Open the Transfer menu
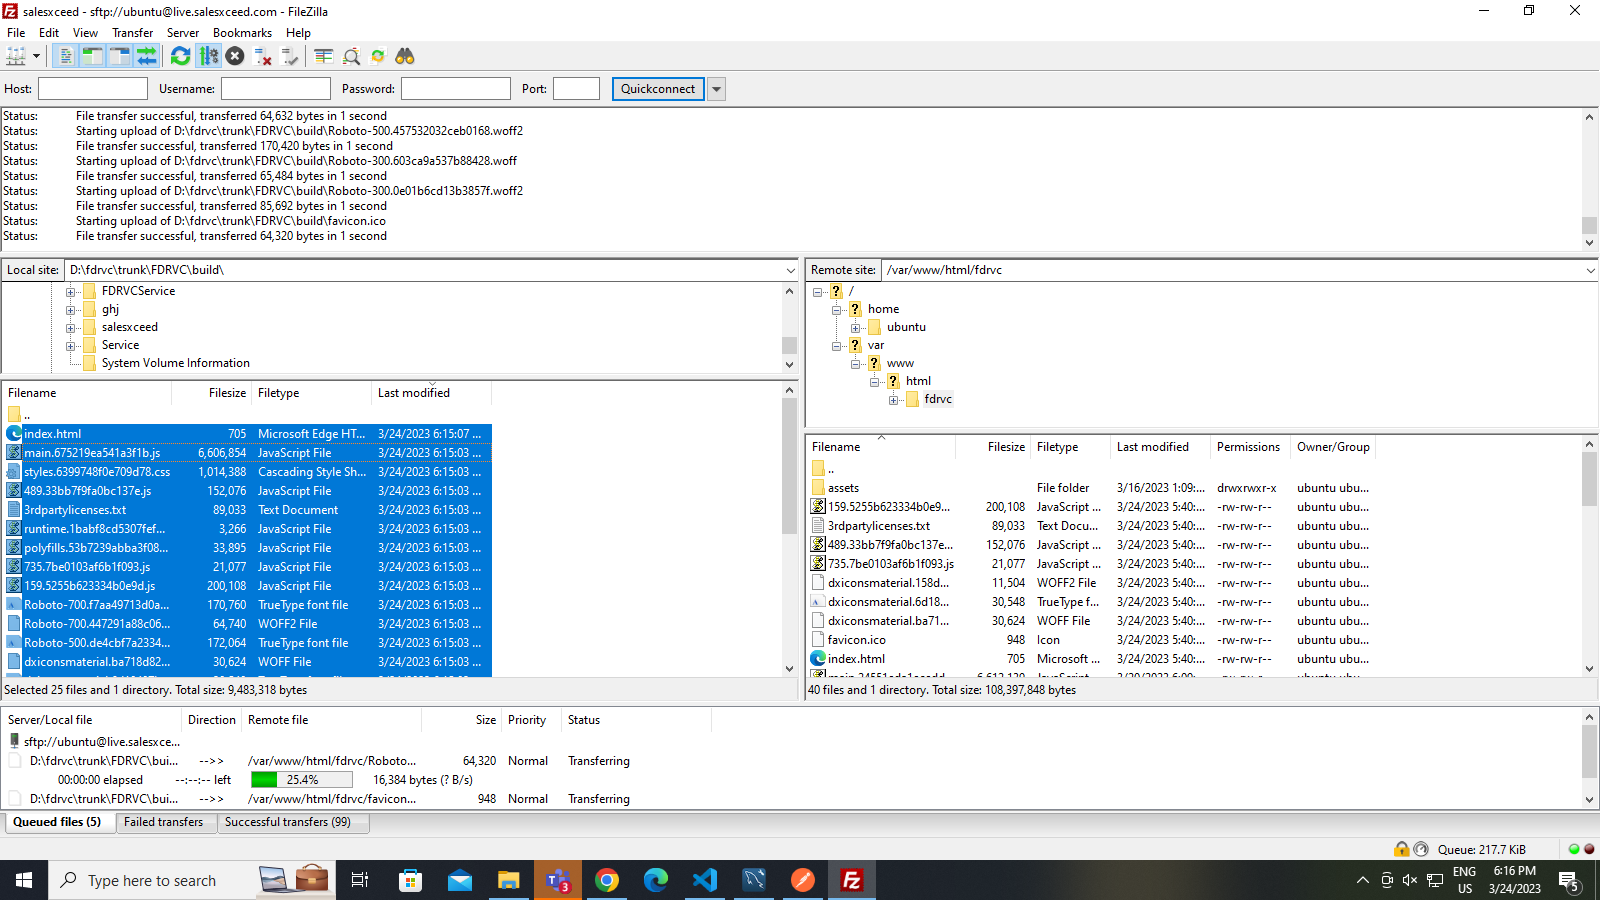Viewport: 1600px width, 900px height. click(132, 33)
